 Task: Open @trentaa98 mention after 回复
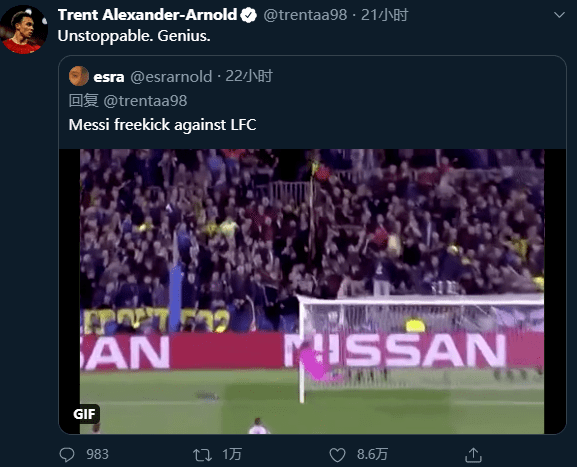point(145,101)
